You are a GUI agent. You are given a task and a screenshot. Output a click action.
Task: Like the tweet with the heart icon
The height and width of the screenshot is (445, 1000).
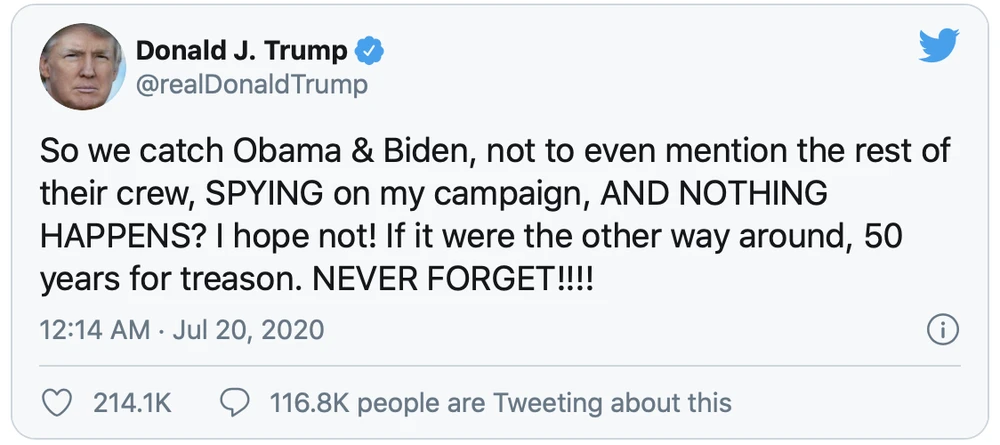(x=60, y=403)
